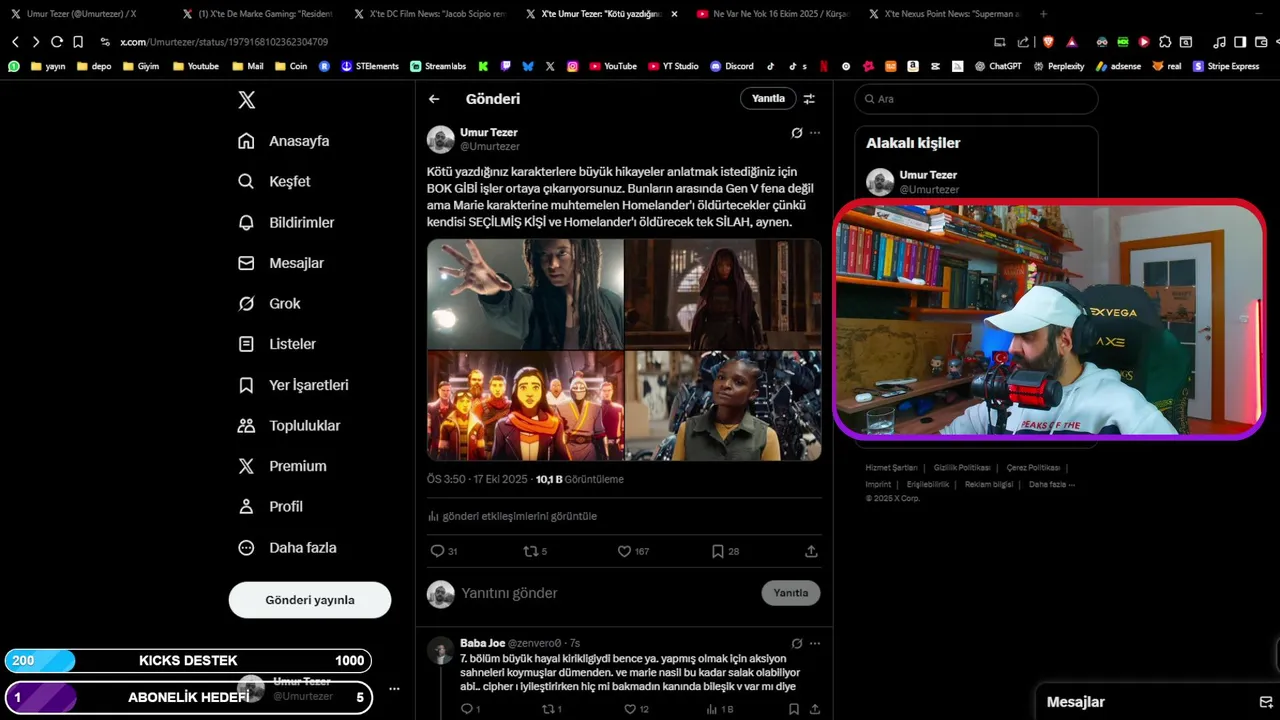
Task: Click the share icon on the main post
Action: point(811,551)
